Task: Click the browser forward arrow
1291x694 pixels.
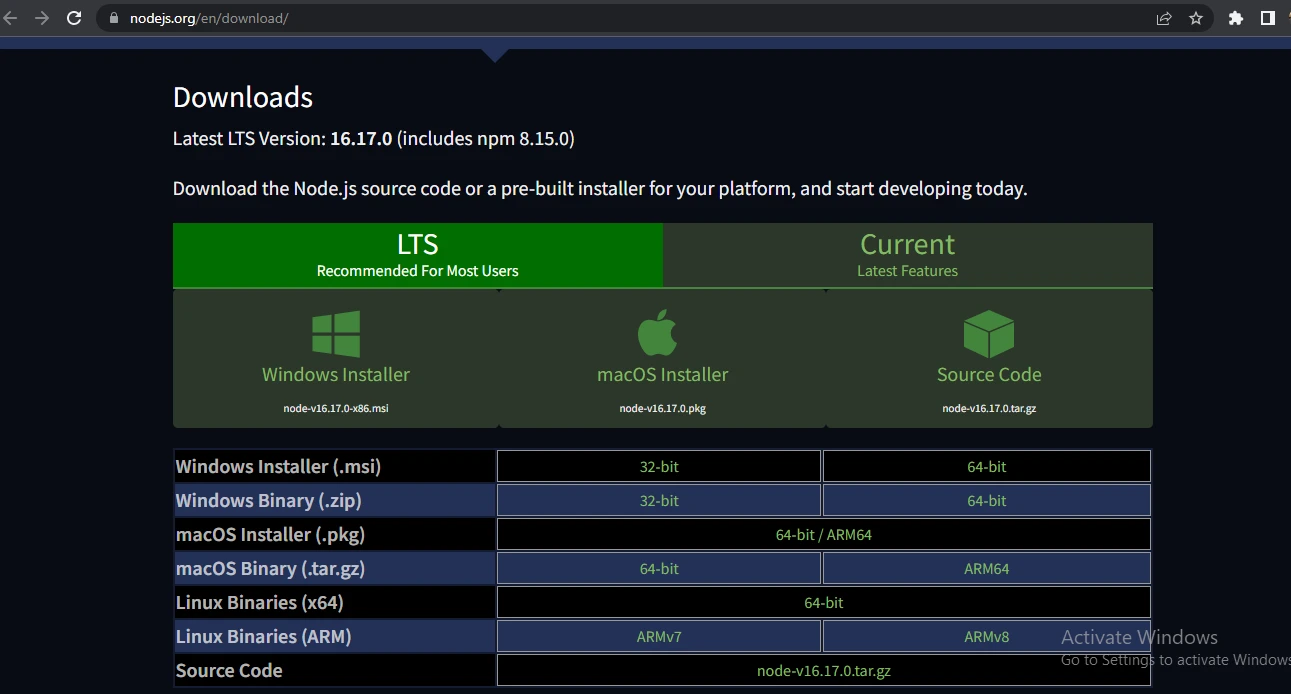Action: point(42,18)
